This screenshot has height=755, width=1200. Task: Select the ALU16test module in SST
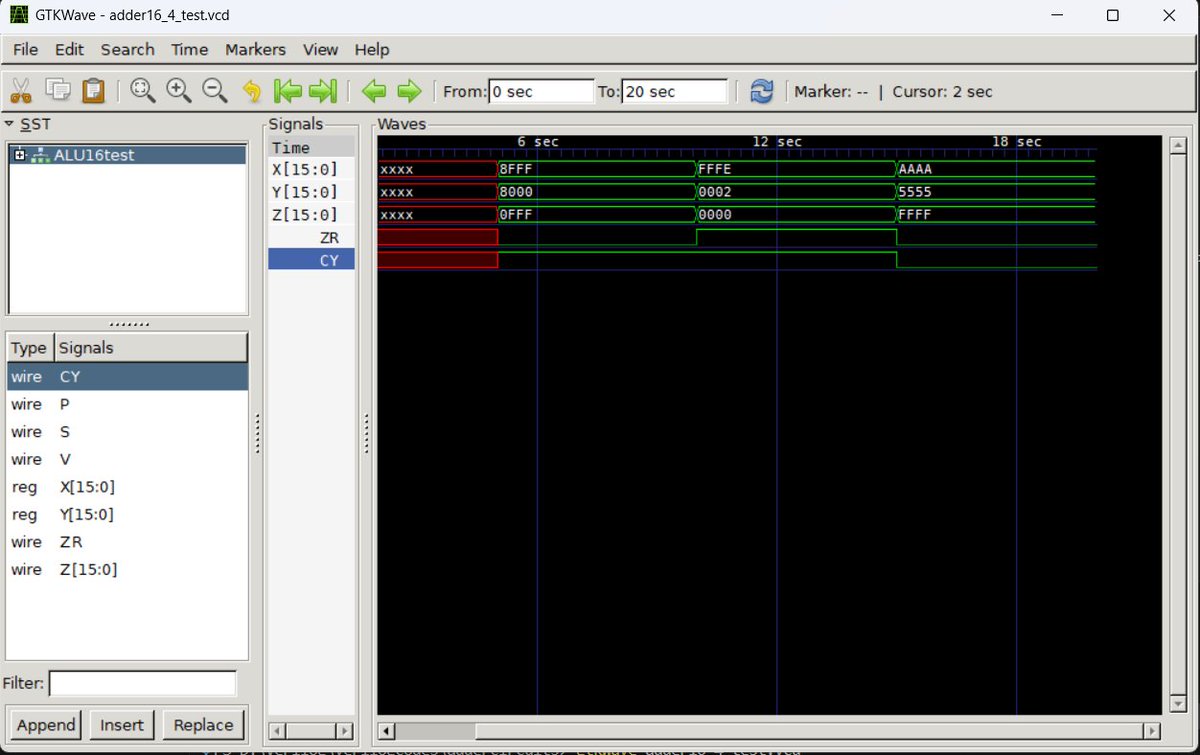(127, 155)
